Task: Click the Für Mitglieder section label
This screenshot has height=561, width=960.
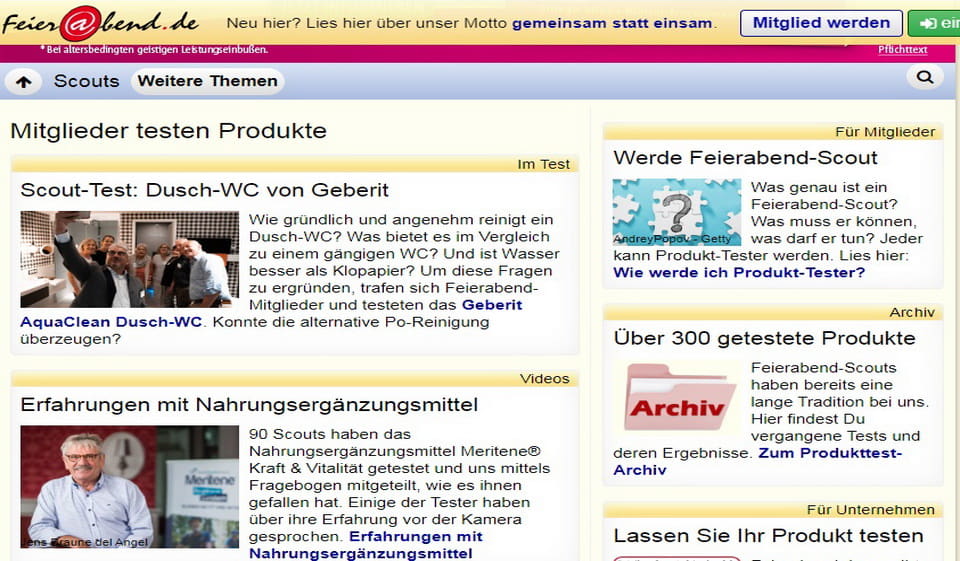Action: 885,132
